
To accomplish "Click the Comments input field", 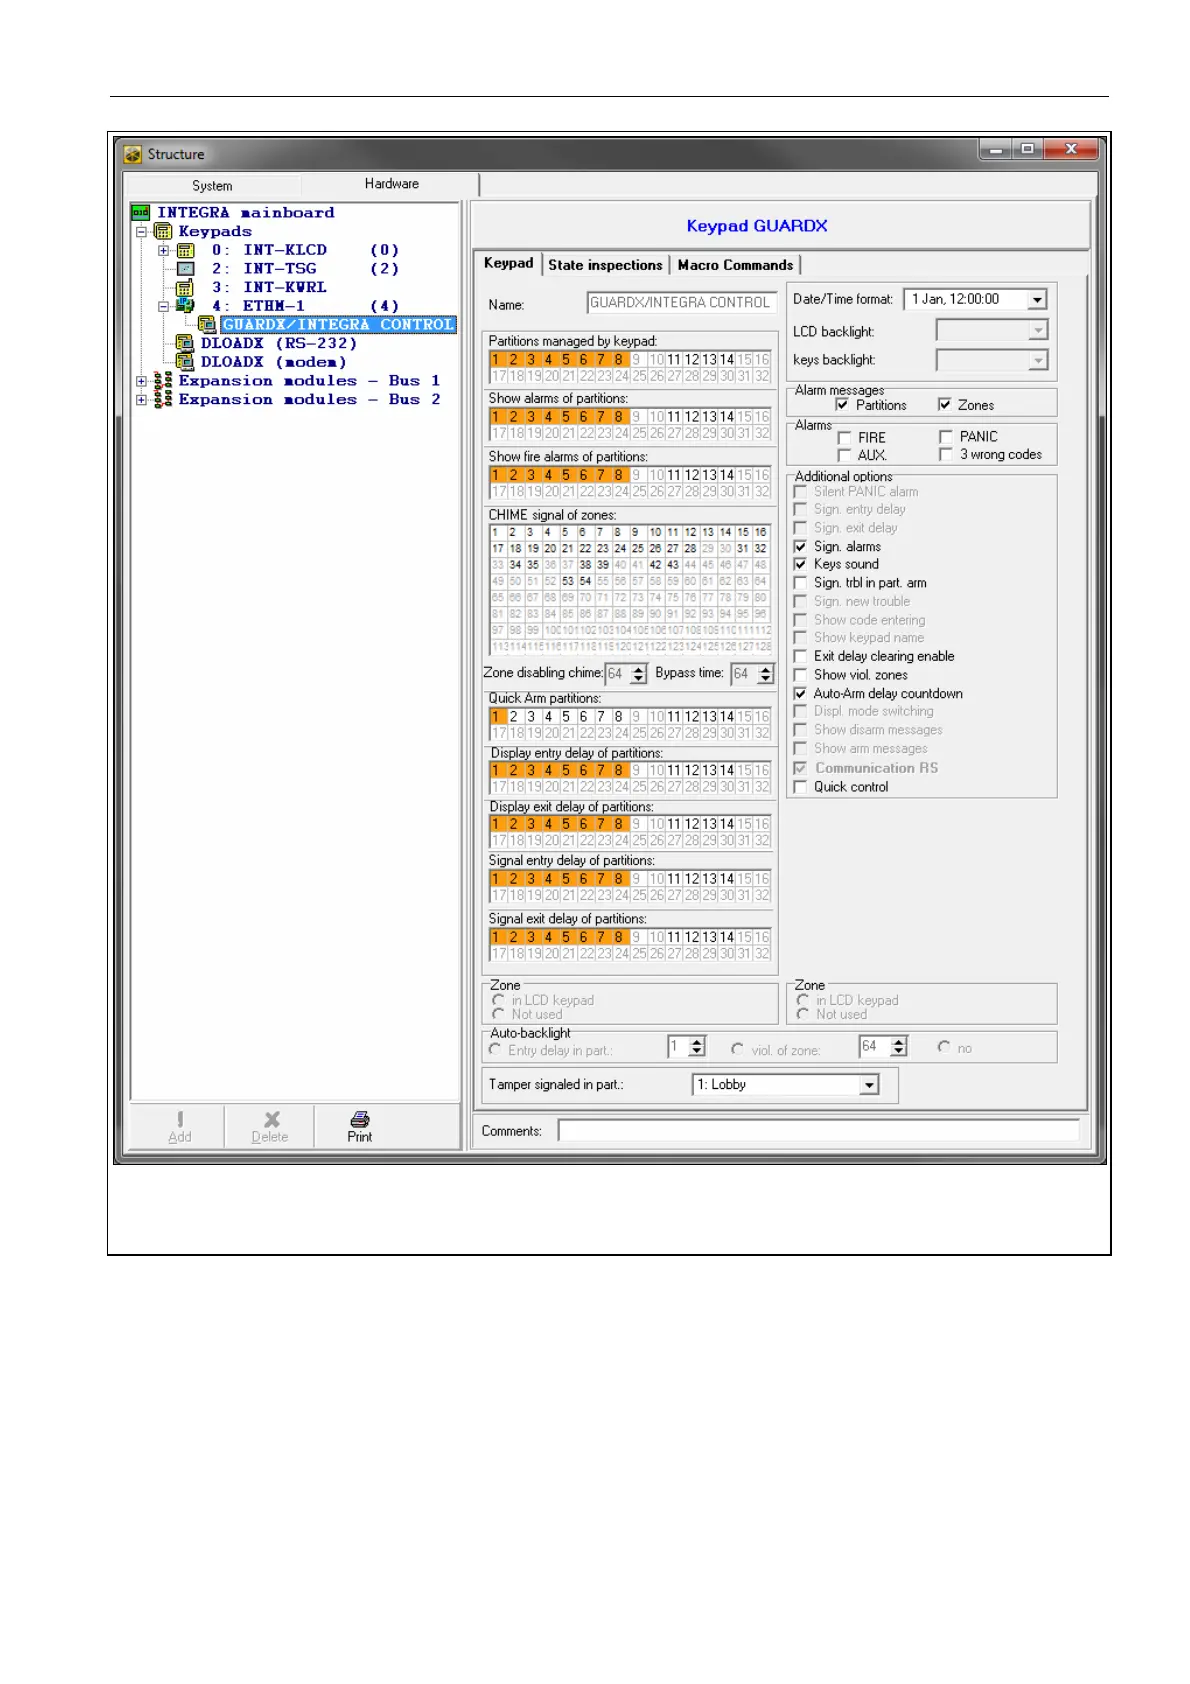I will click(x=817, y=1131).
